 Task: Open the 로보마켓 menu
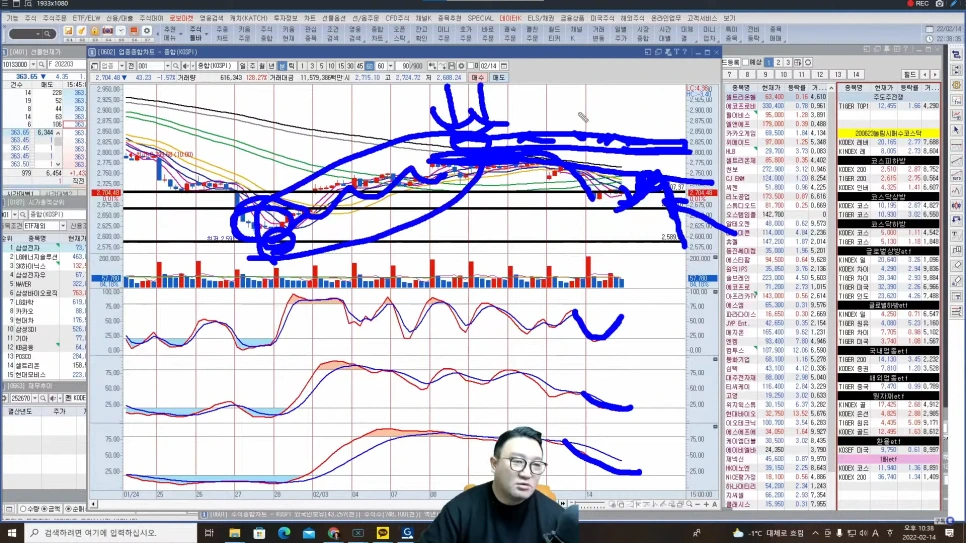(x=181, y=18)
